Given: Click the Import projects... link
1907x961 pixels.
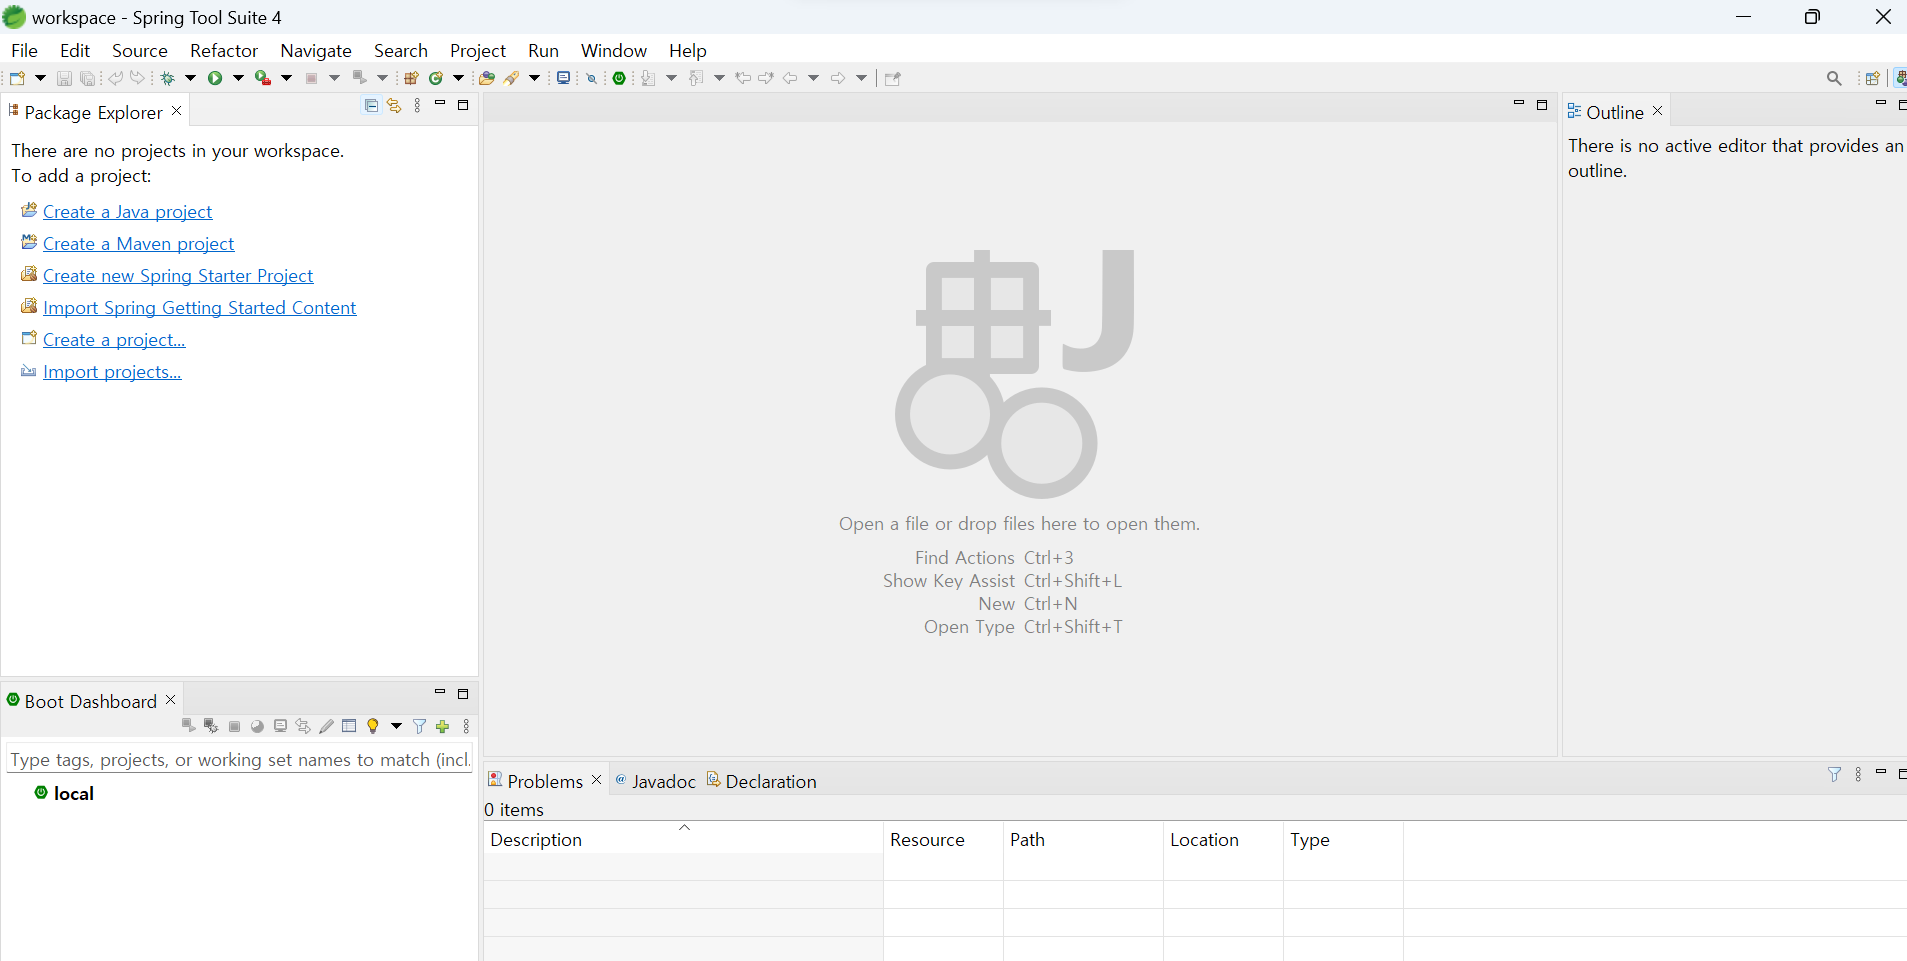Looking at the screenshot, I should pos(112,372).
